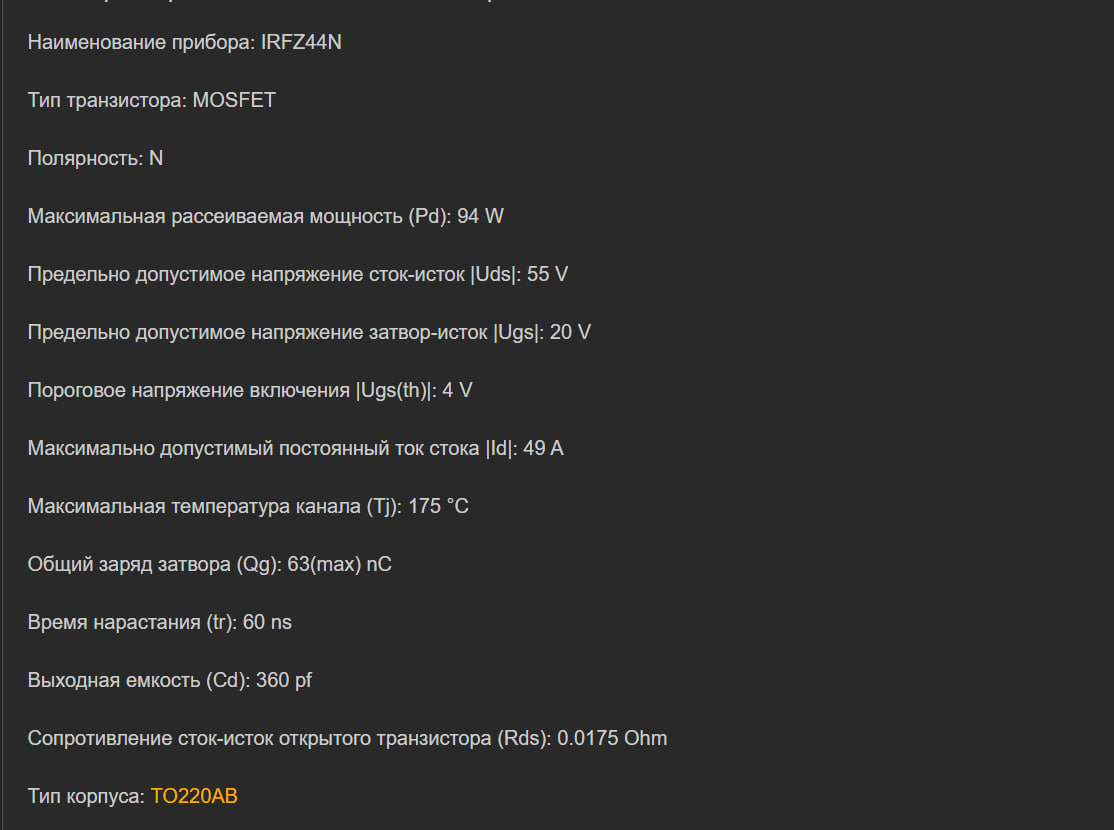Click the 175 °C channel temperature value

click(438, 506)
